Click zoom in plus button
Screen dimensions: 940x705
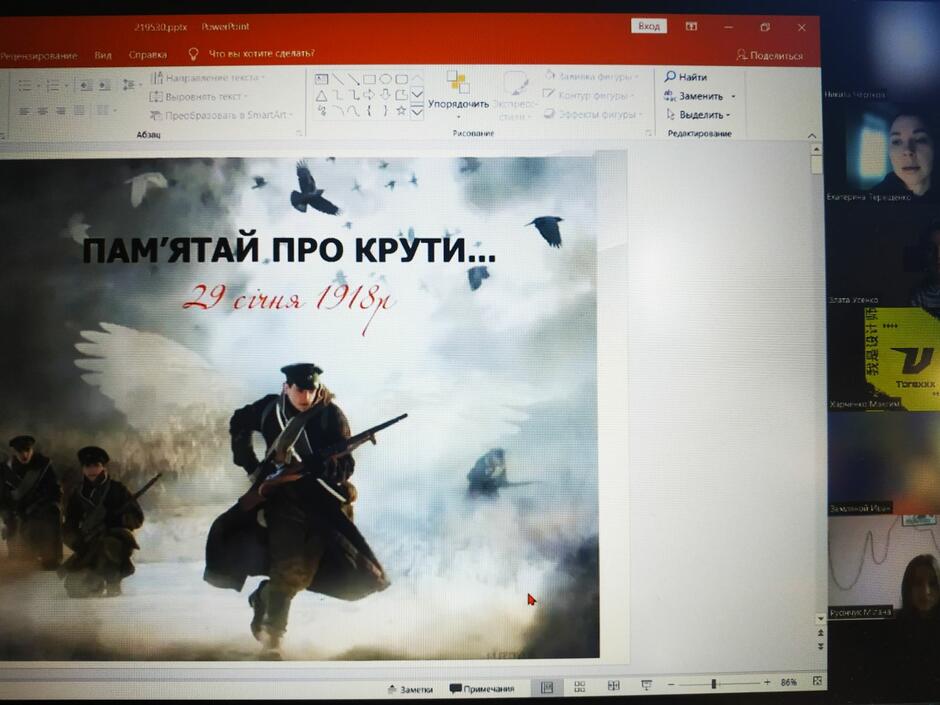pos(767,682)
